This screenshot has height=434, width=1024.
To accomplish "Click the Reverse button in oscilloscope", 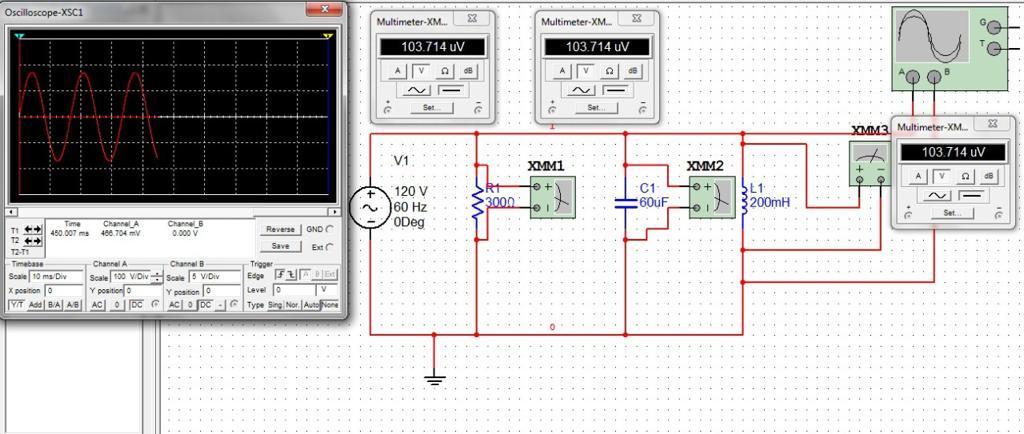I will tap(280, 229).
